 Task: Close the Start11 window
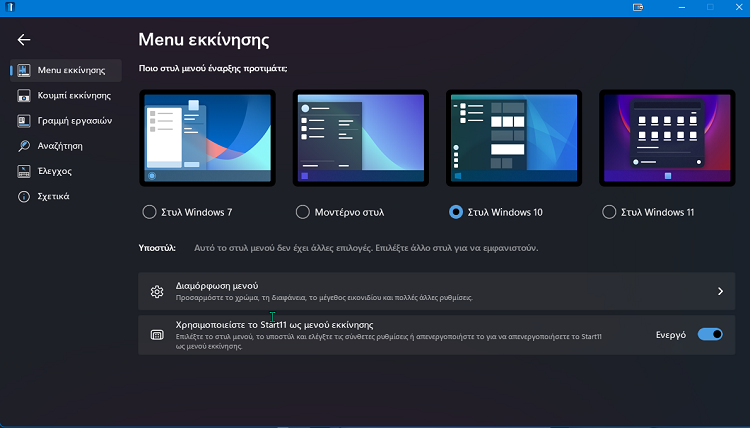pyautogui.click(x=739, y=7)
